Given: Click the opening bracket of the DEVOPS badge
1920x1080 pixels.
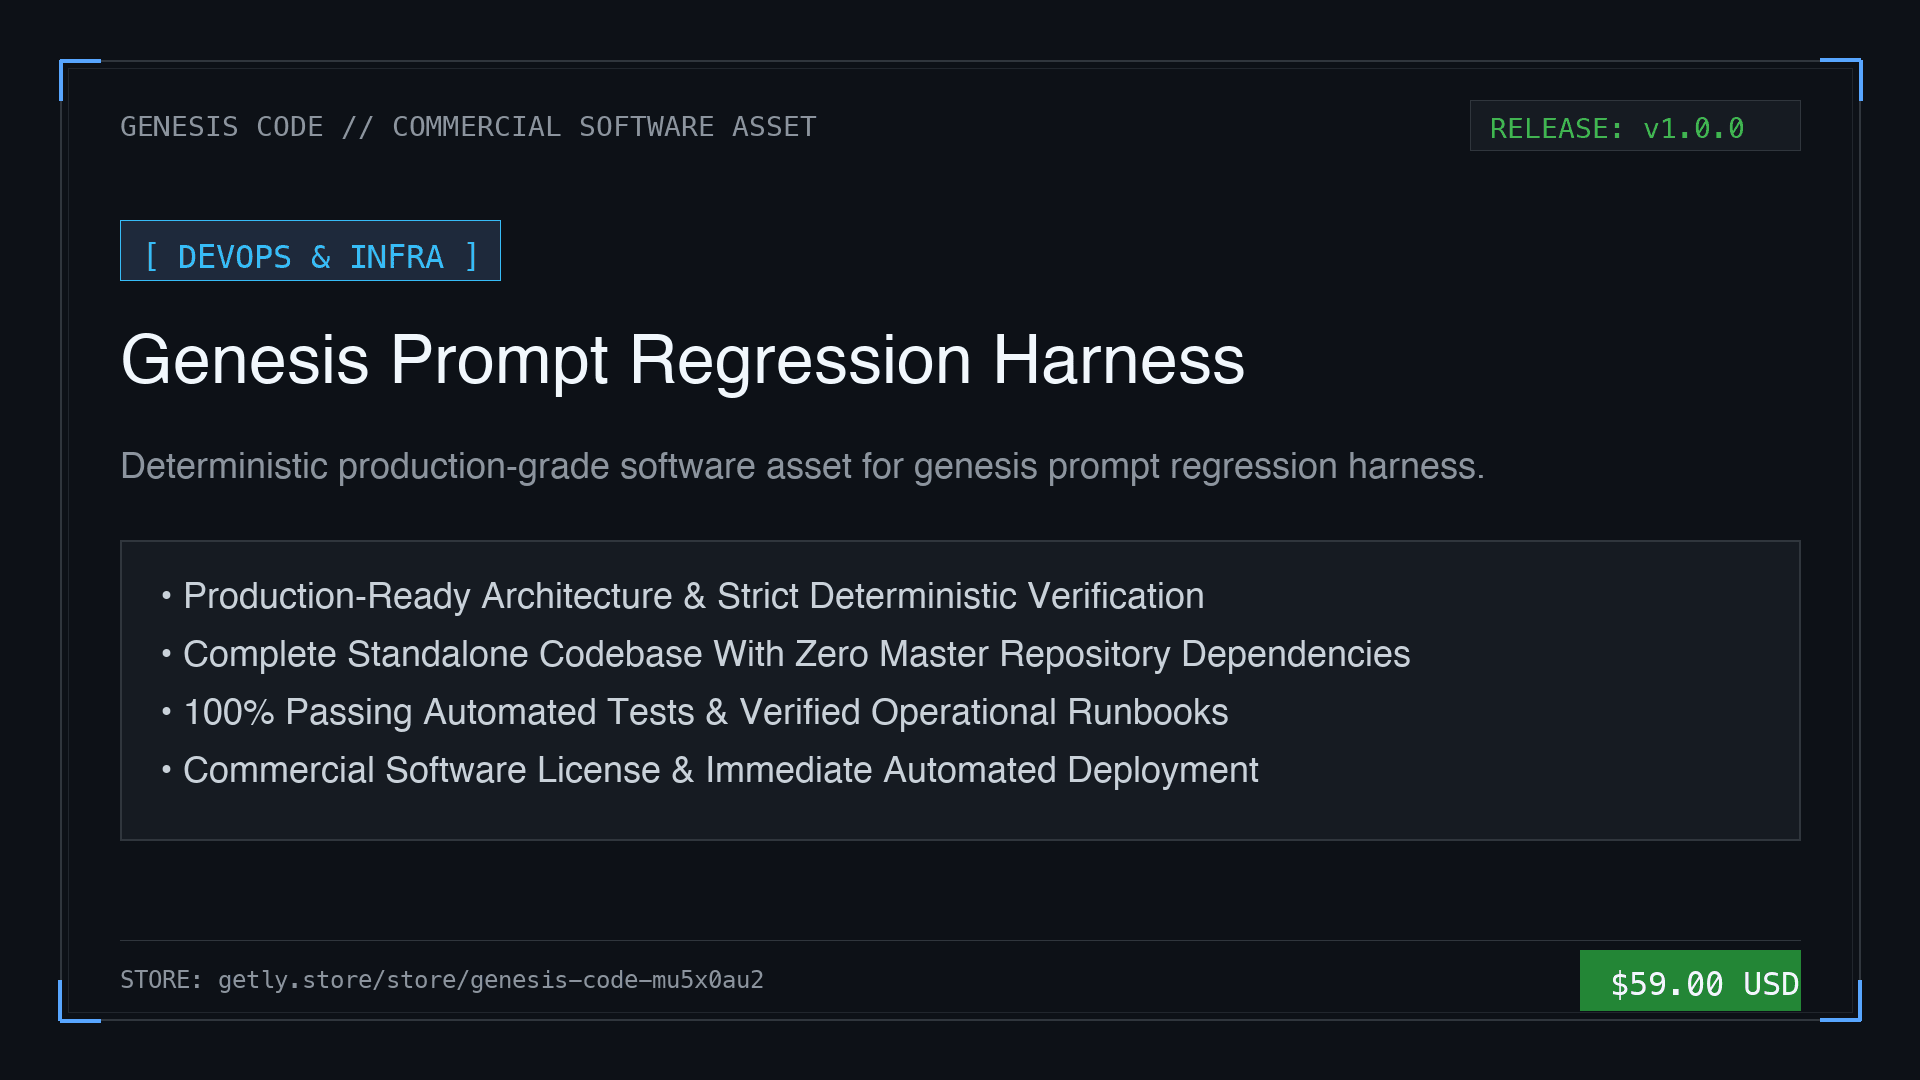Looking at the screenshot, I should pos(152,257).
